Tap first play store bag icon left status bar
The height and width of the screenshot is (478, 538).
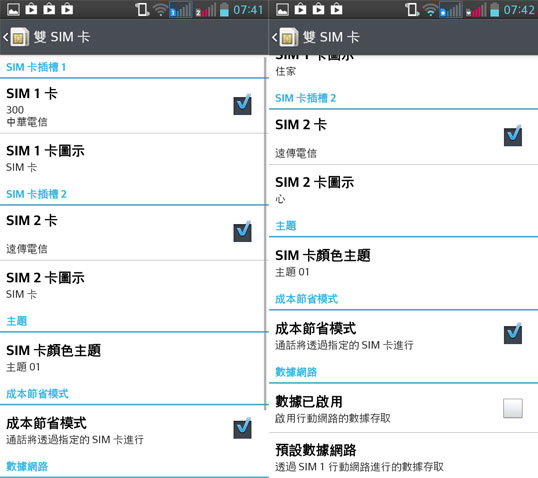31,9
